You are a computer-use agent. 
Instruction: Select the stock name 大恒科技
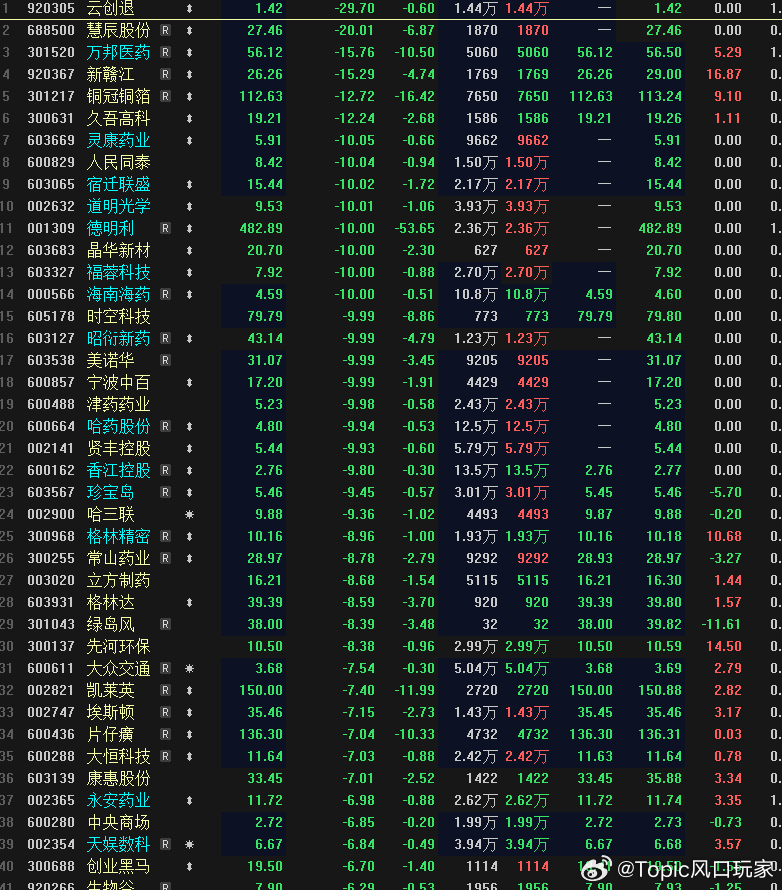[x=119, y=757]
